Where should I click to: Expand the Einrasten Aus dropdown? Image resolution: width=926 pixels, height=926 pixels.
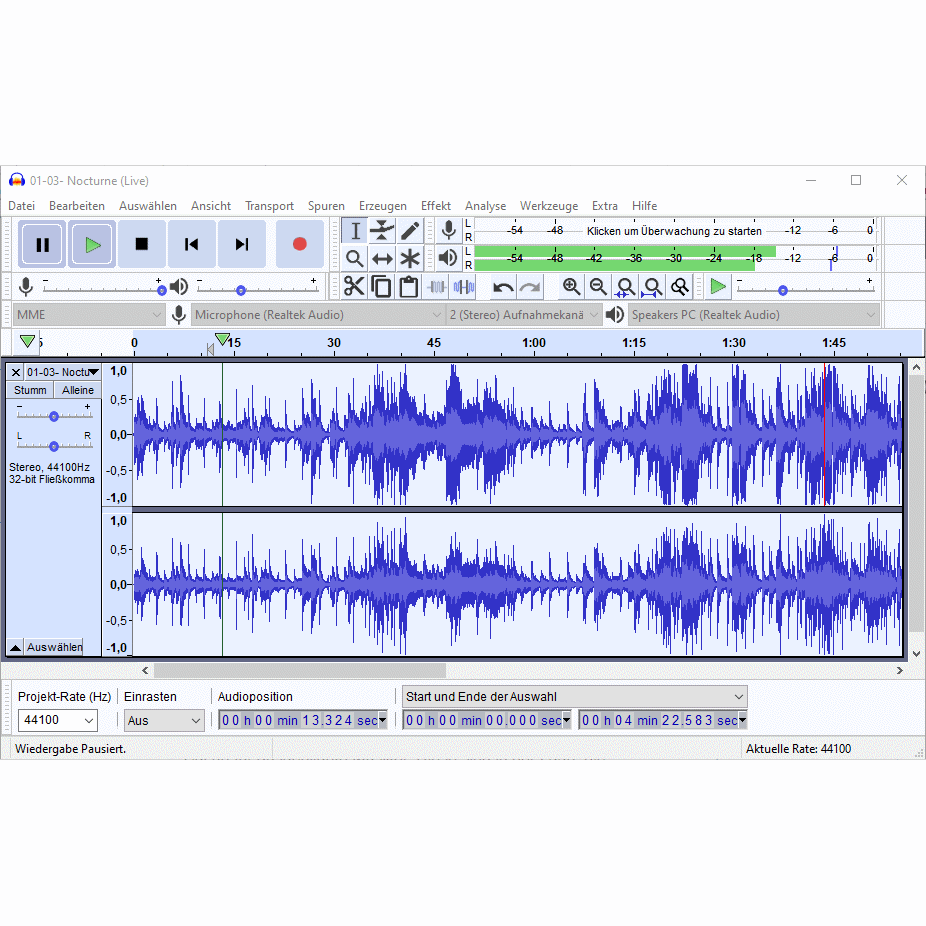(x=164, y=720)
